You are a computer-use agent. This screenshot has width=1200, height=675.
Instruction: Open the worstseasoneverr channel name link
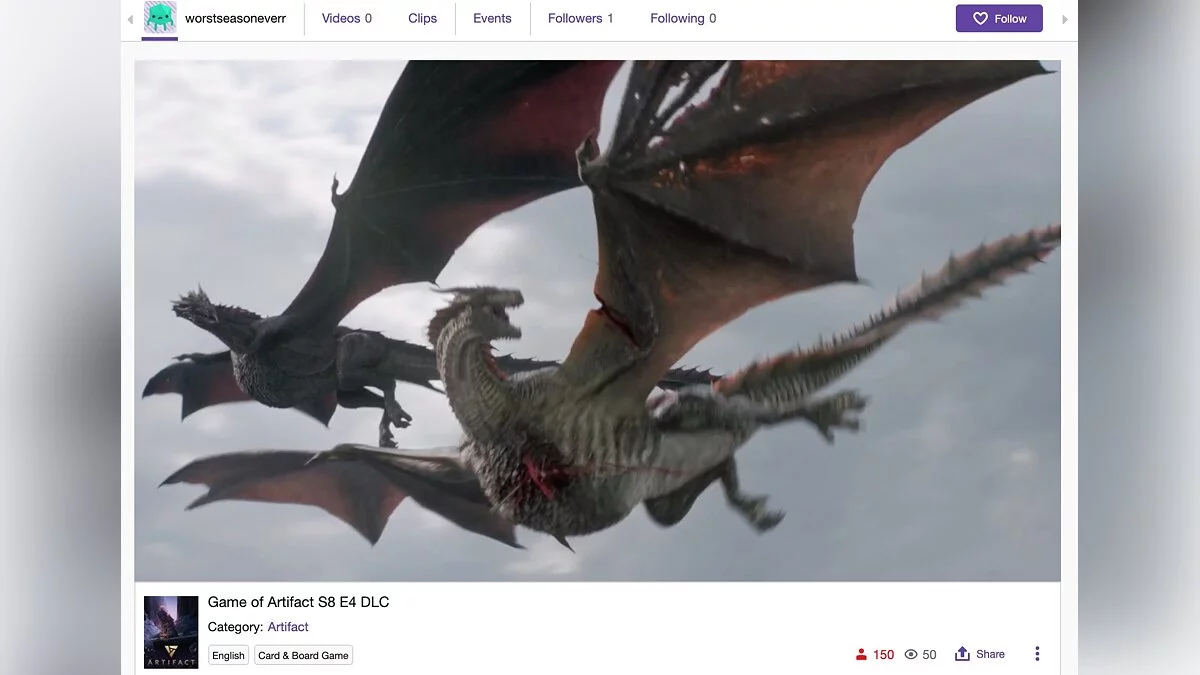coord(235,19)
